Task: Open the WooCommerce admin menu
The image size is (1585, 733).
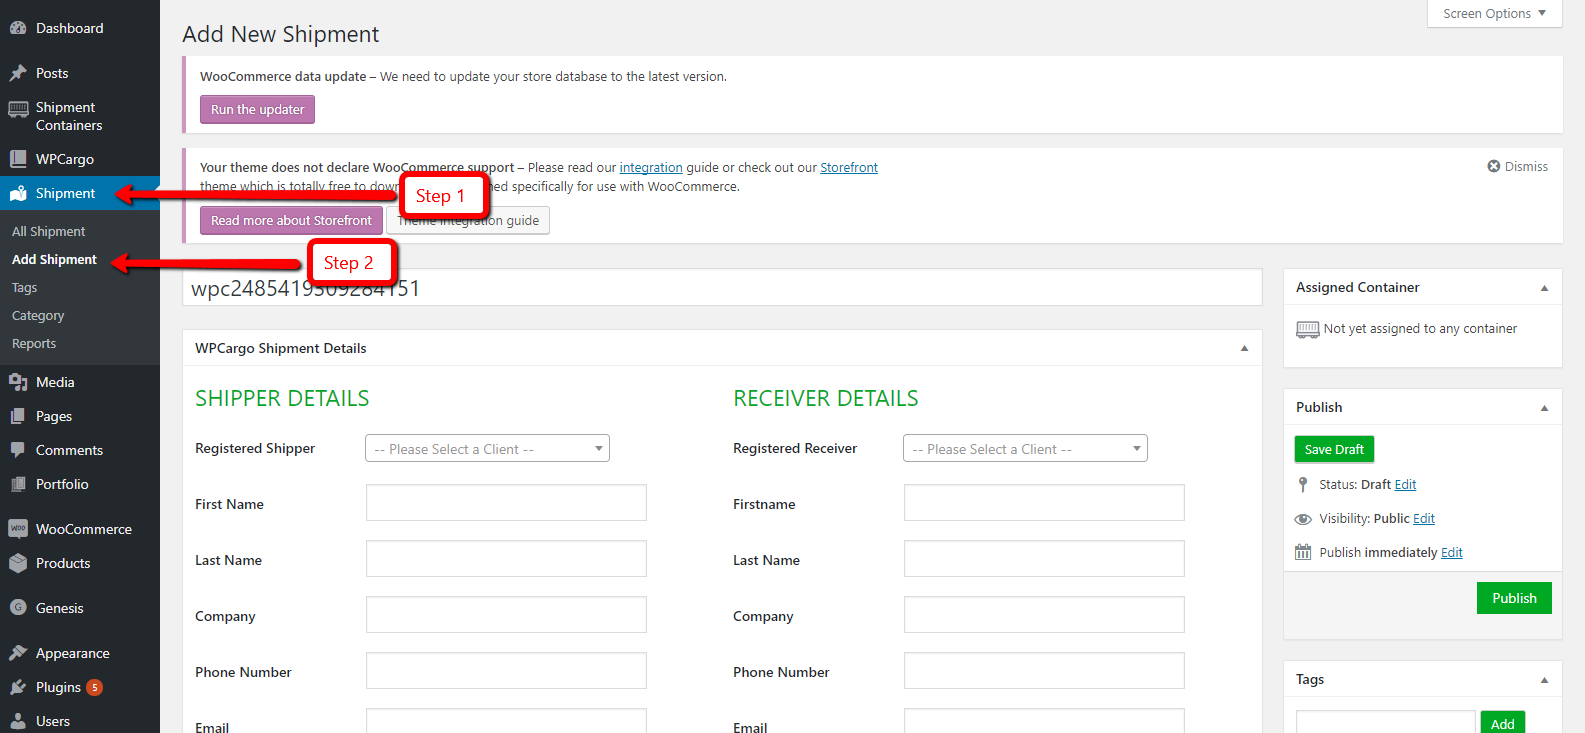Action: pos(80,529)
